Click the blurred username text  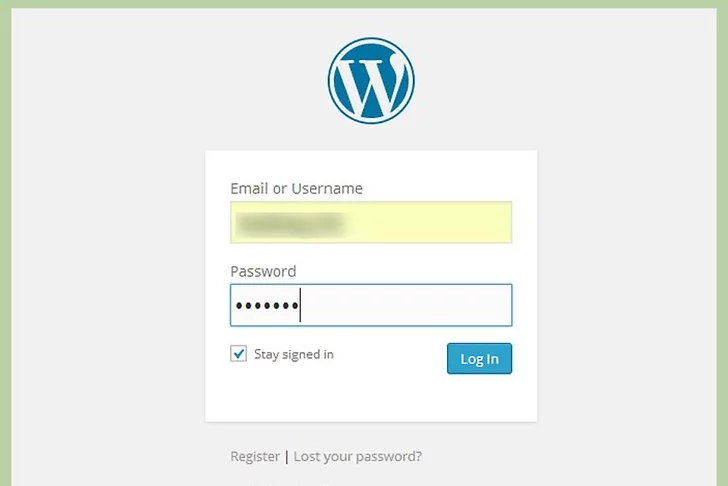(288, 222)
